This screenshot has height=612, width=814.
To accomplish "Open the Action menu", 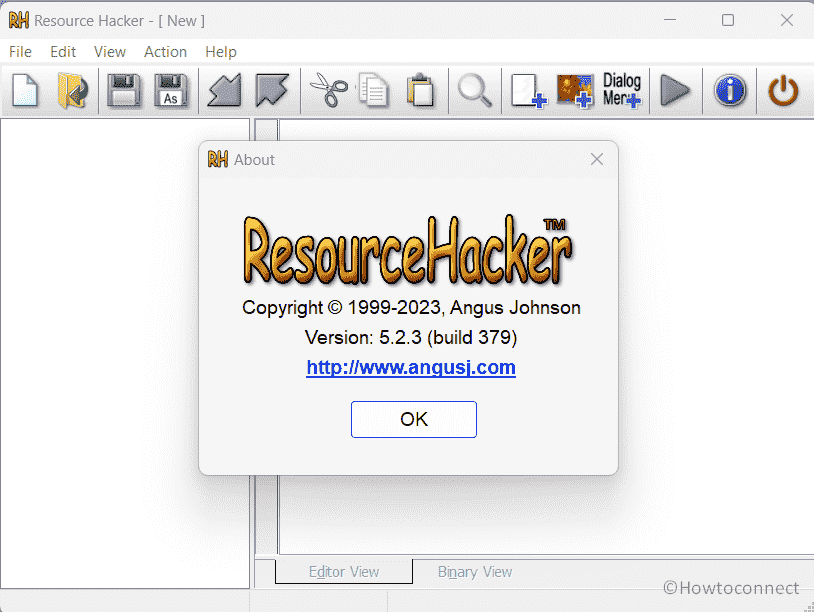I will coord(165,52).
